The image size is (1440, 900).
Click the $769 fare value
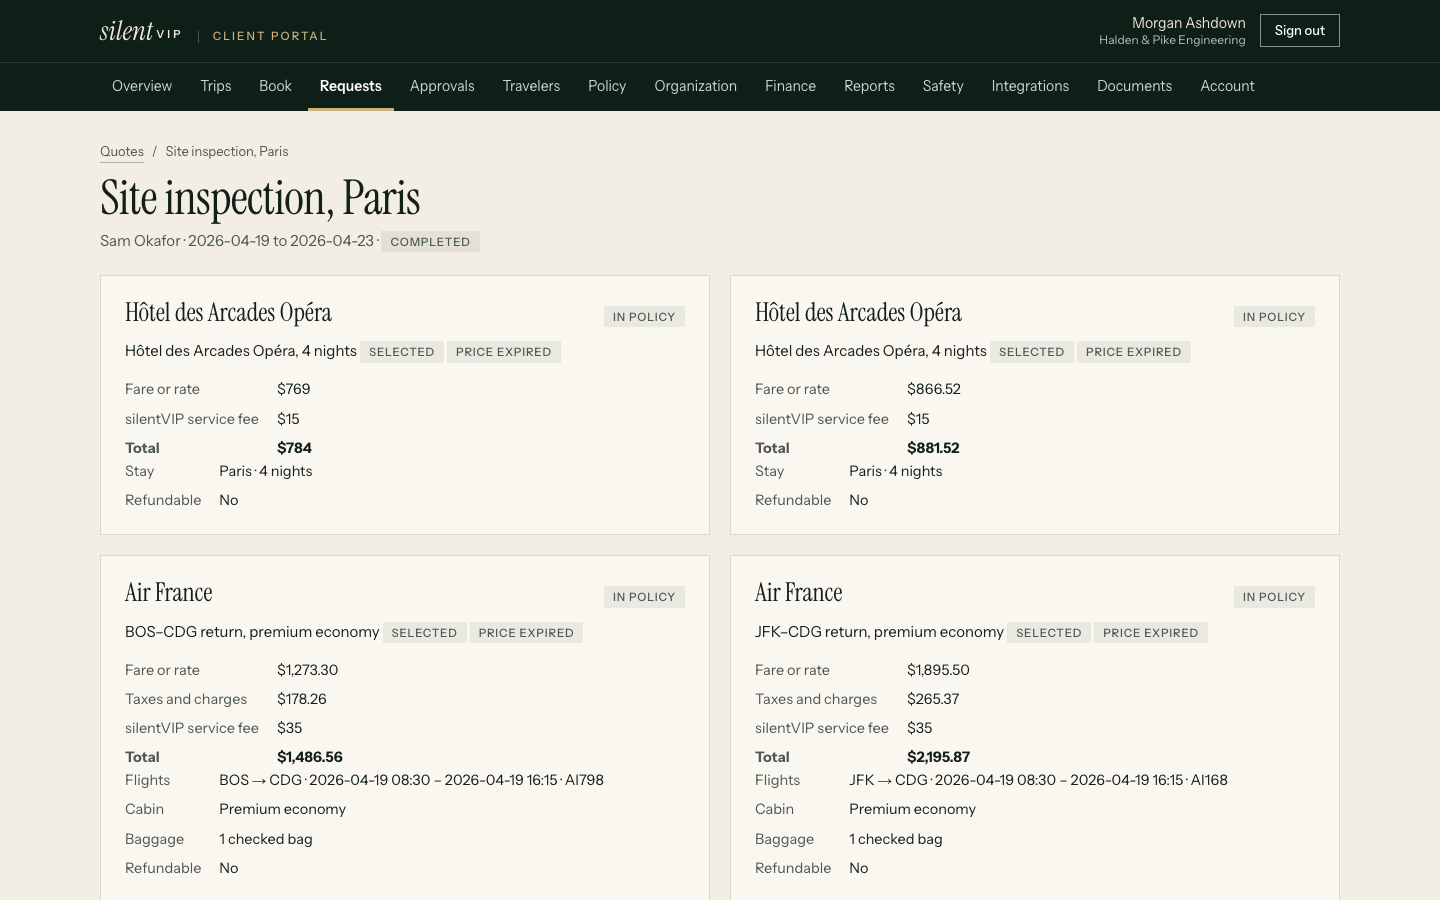coord(294,389)
